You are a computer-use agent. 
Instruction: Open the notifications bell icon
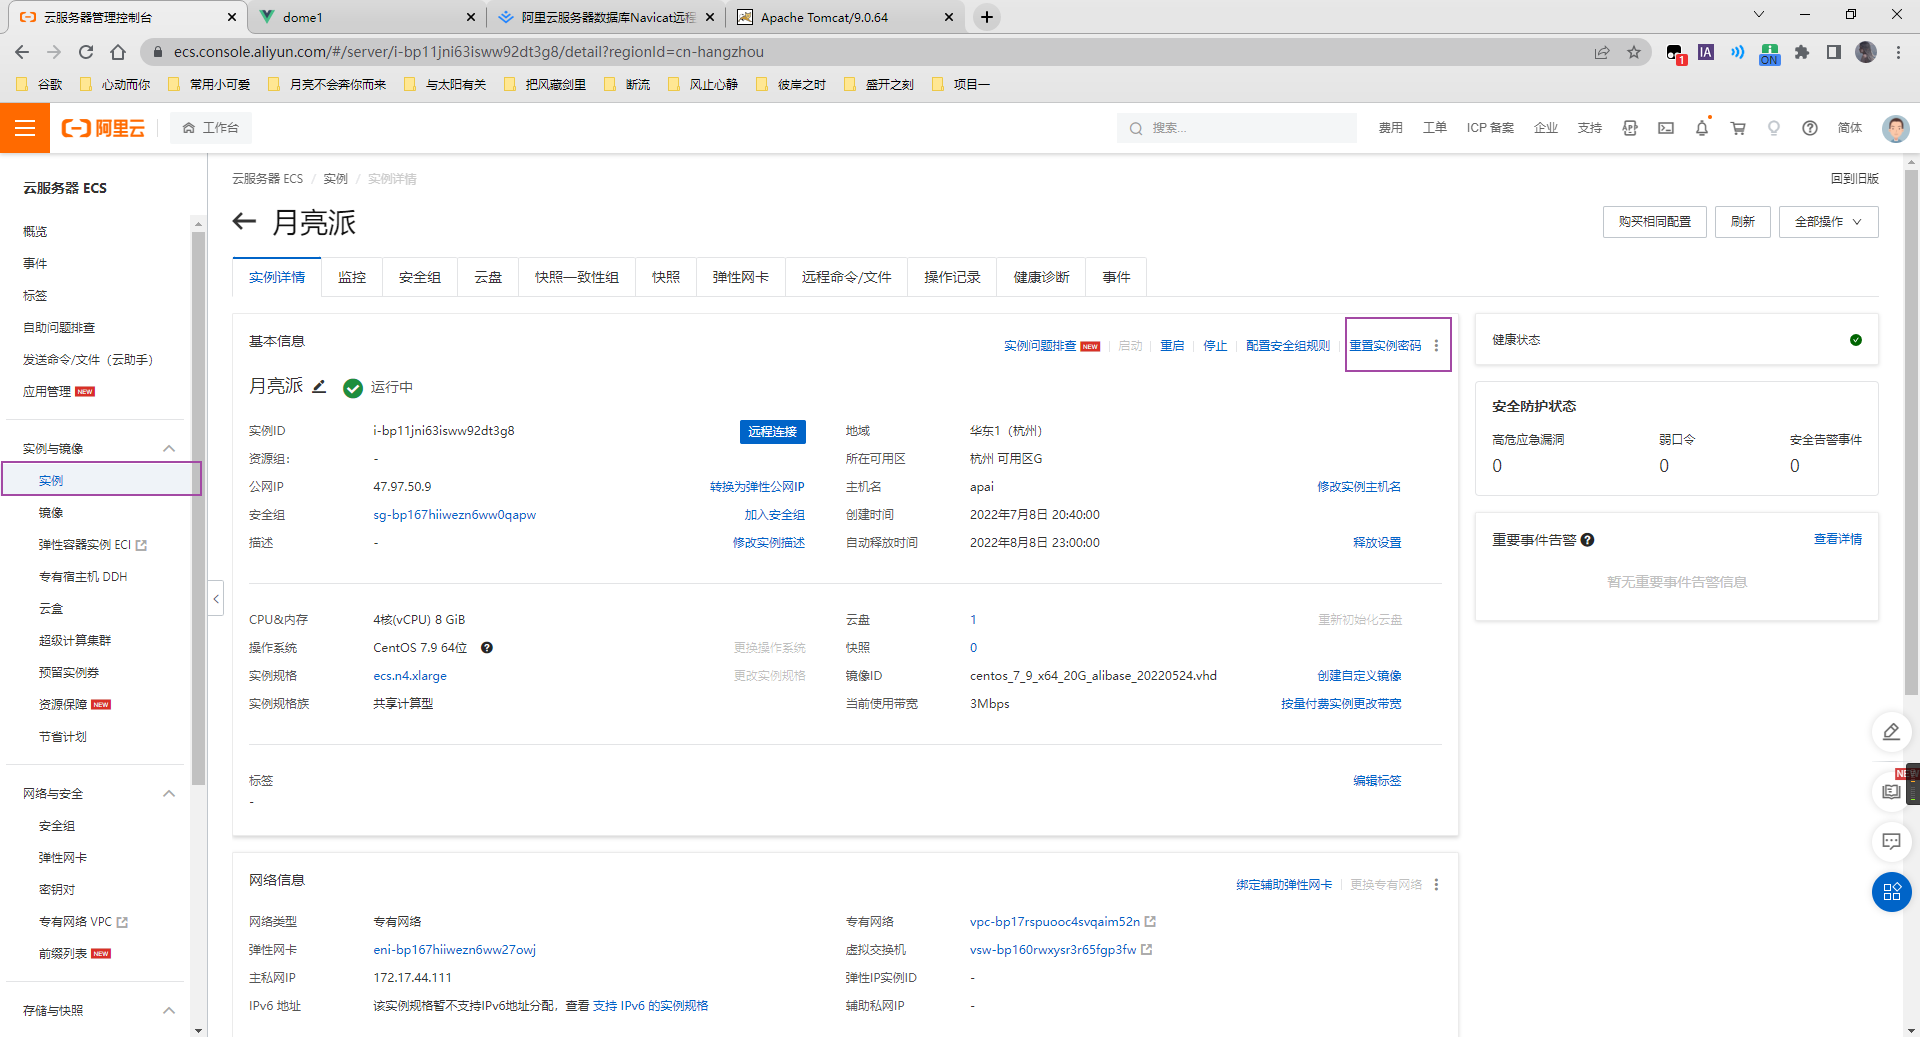pyautogui.click(x=1702, y=128)
